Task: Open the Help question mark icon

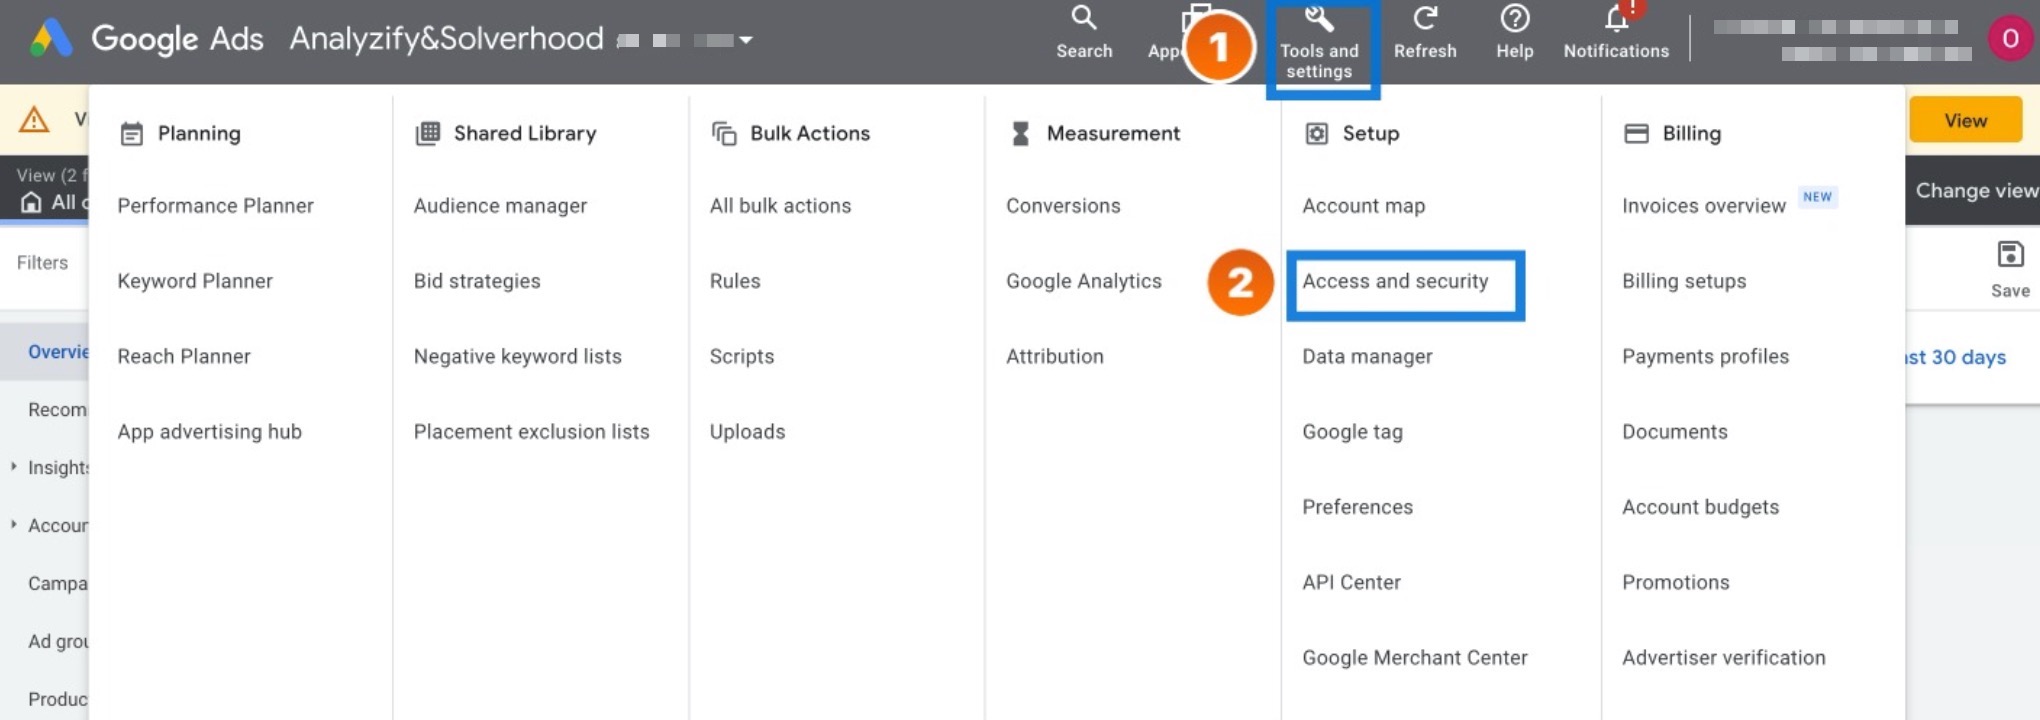Action: (x=1515, y=18)
